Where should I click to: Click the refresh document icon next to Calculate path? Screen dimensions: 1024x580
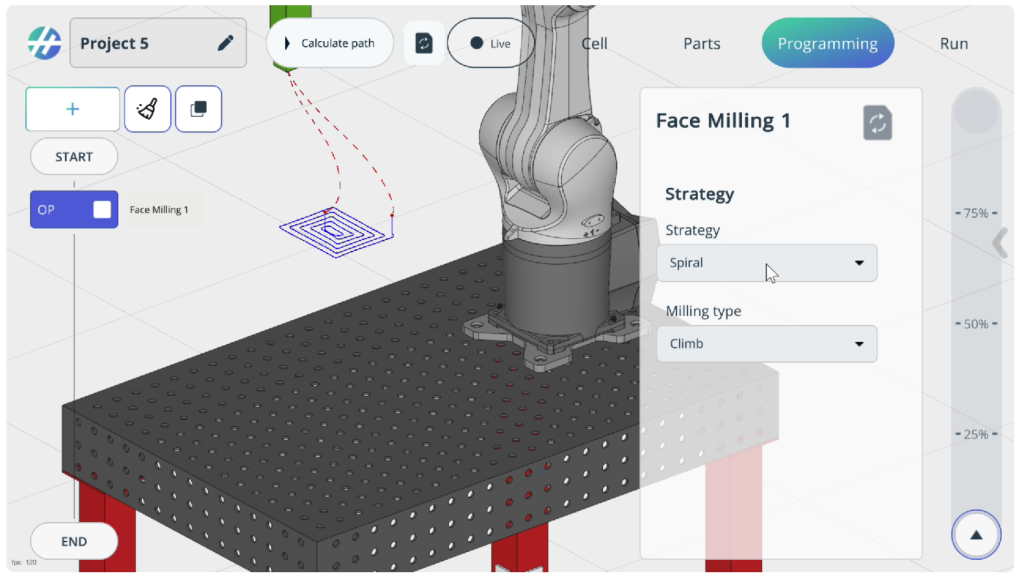pos(424,43)
